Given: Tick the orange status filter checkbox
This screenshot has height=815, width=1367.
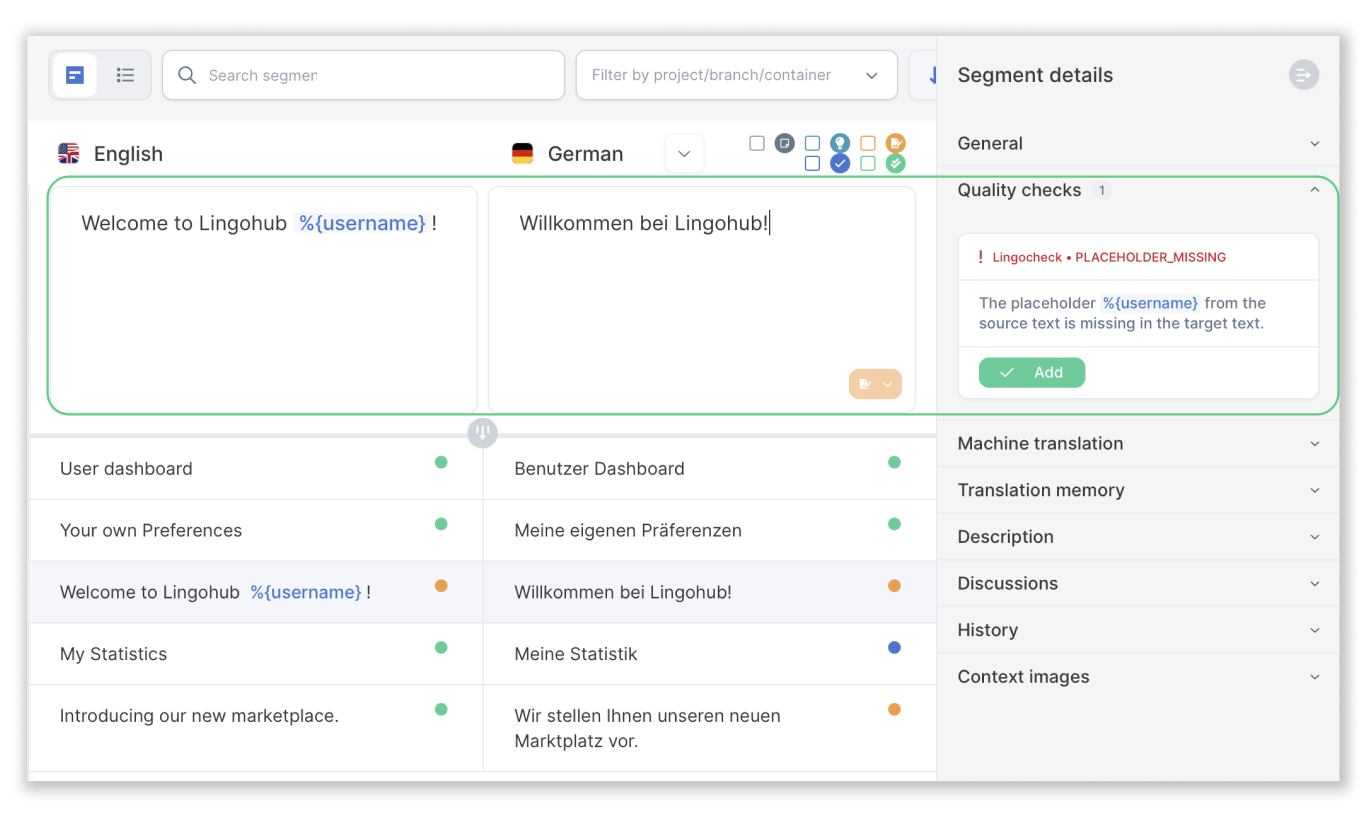Looking at the screenshot, I should [x=868, y=143].
